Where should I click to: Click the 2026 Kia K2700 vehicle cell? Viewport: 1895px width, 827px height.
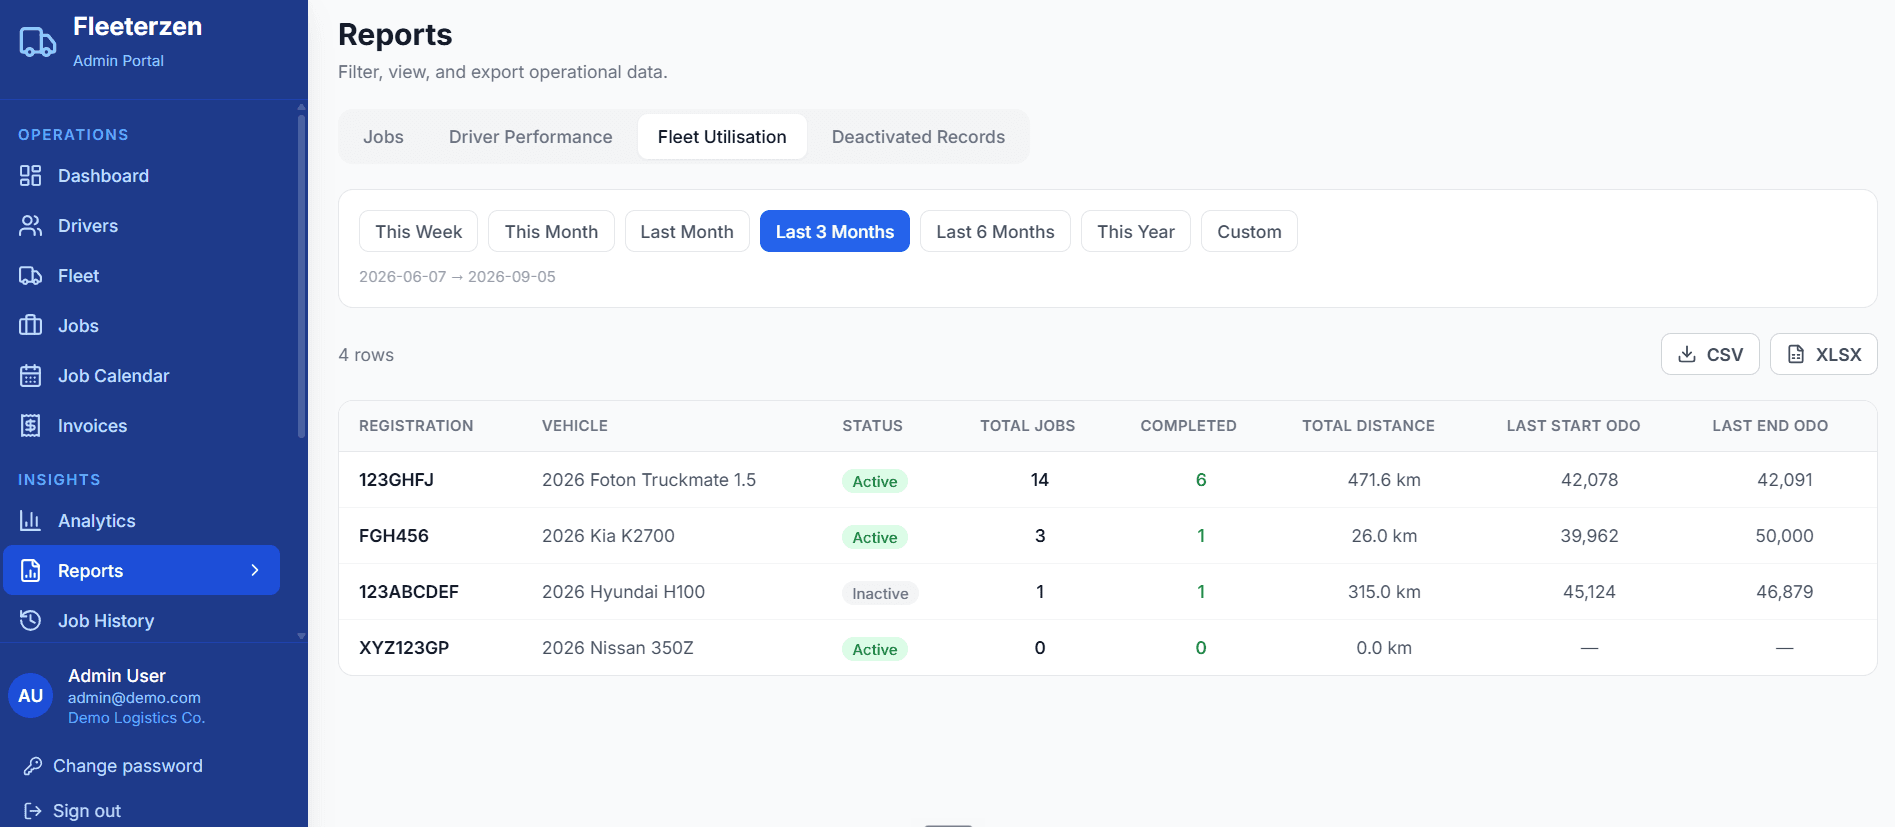pos(608,536)
